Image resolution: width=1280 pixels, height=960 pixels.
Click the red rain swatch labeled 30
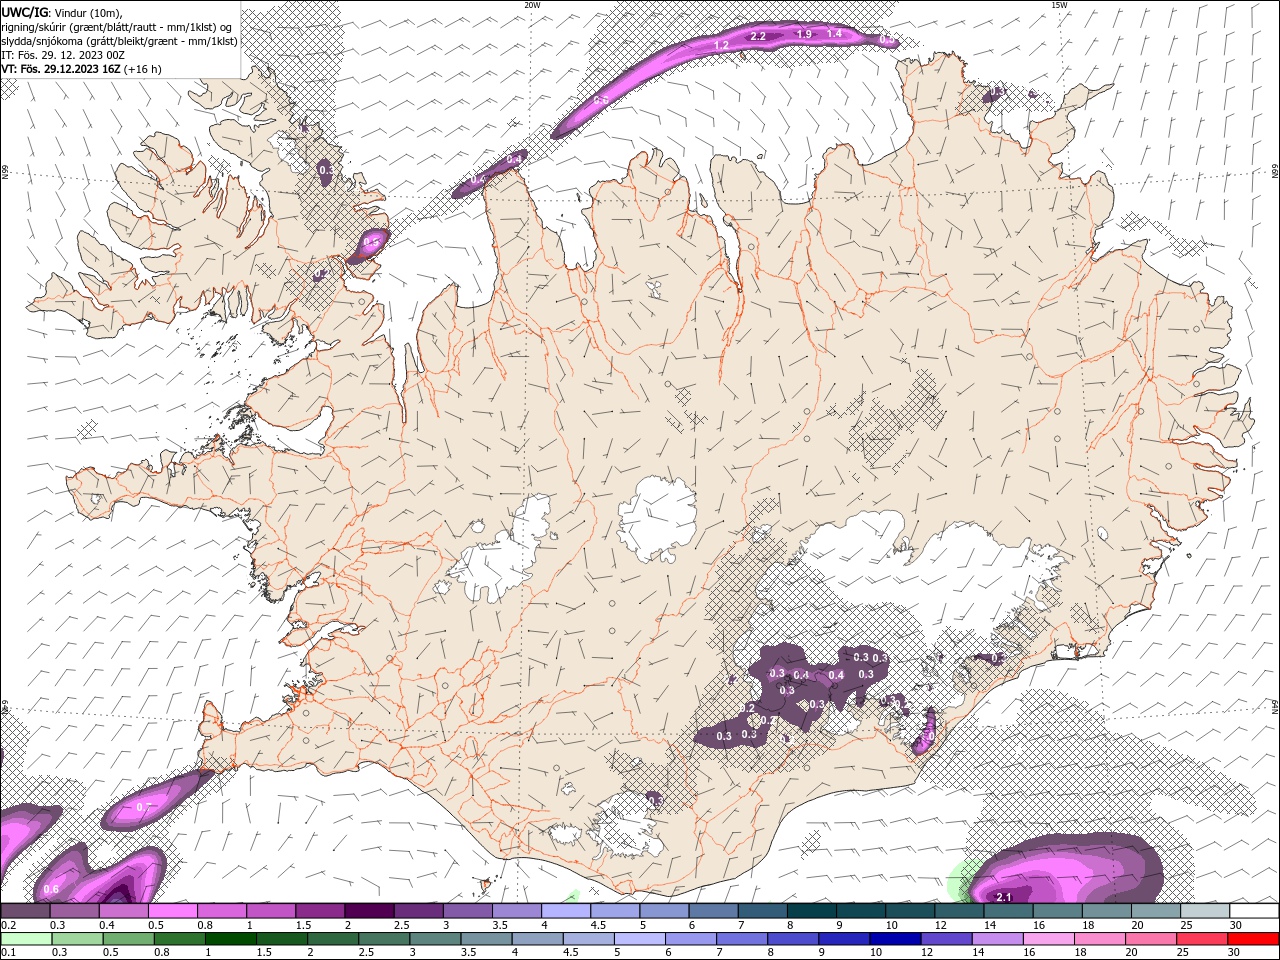click(1252, 939)
